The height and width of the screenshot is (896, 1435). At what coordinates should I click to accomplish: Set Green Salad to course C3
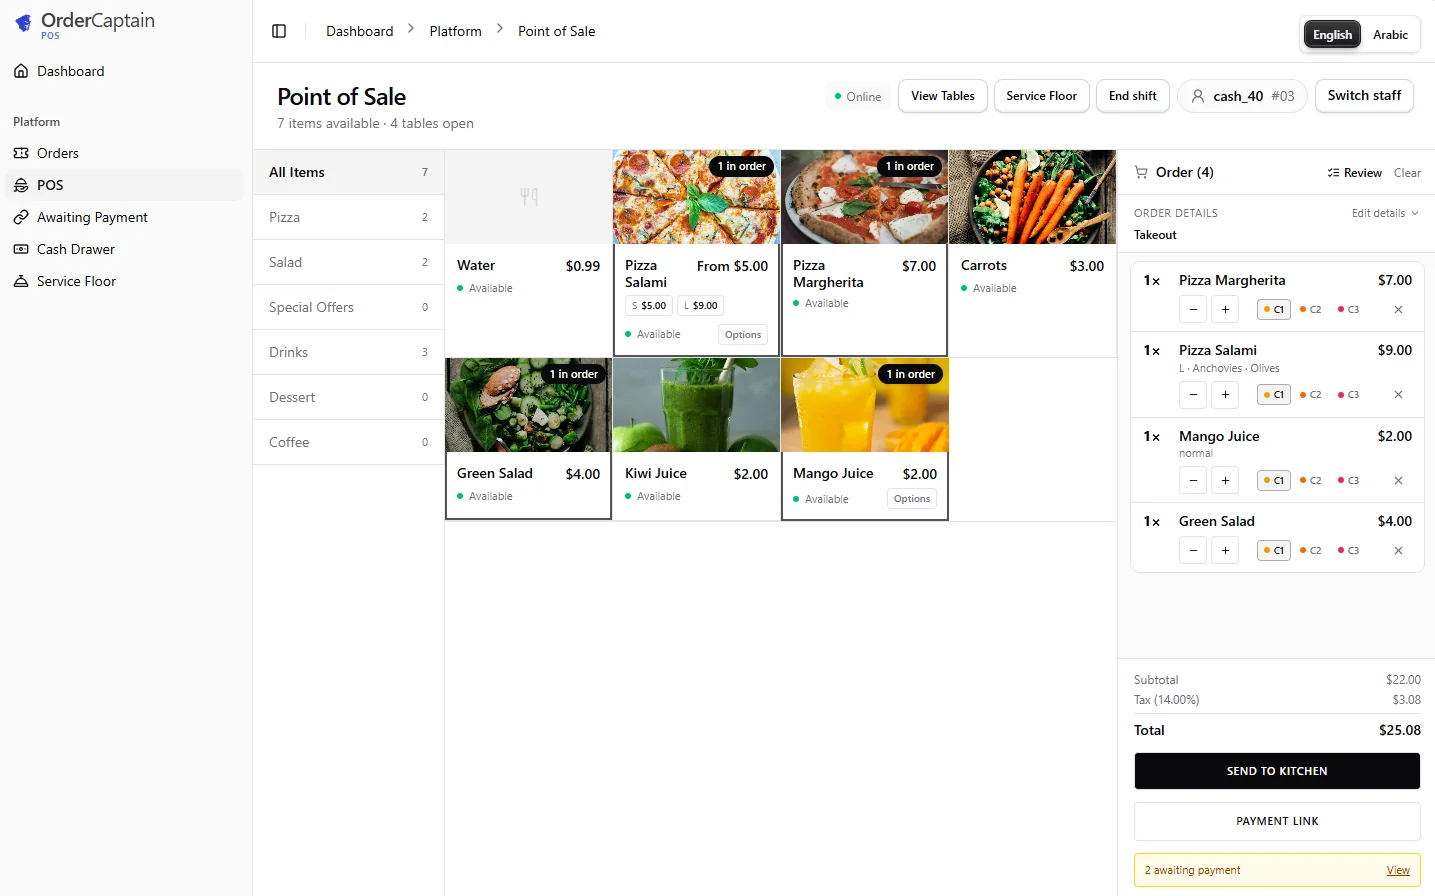pos(1348,550)
